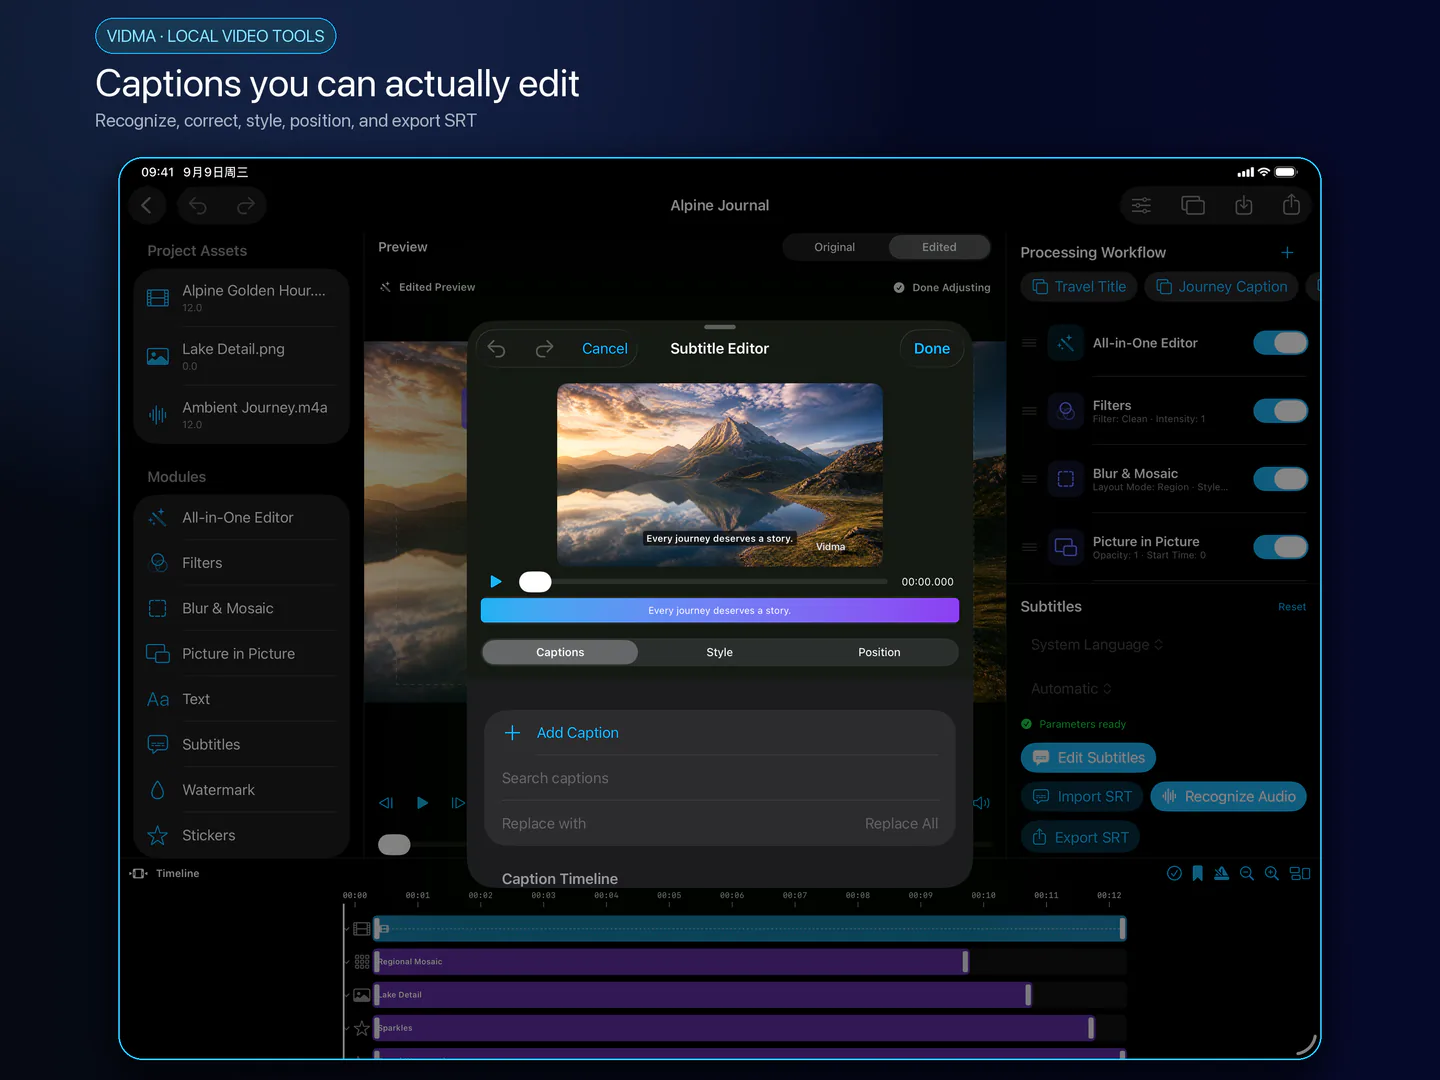
Task: Click Replace All
Action: click(x=901, y=824)
